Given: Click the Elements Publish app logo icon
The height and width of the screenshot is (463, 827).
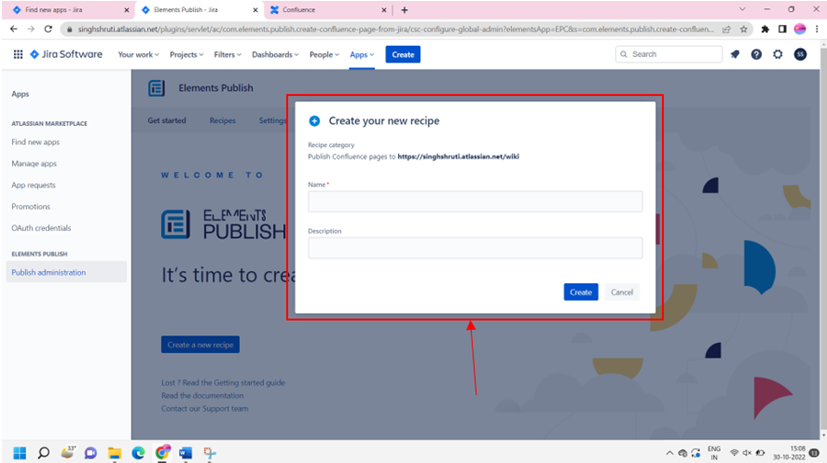Looking at the screenshot, I should pos(157,88).
